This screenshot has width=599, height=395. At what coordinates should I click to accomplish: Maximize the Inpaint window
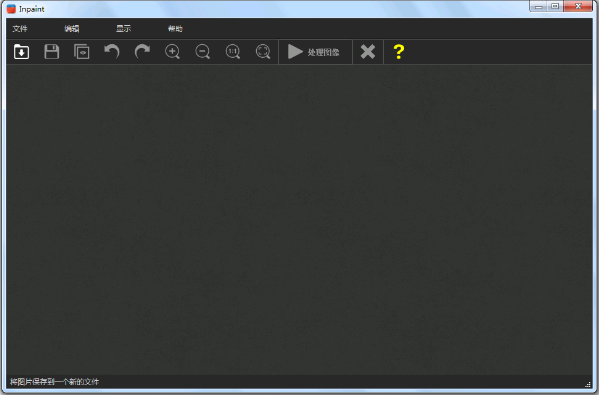555,6
